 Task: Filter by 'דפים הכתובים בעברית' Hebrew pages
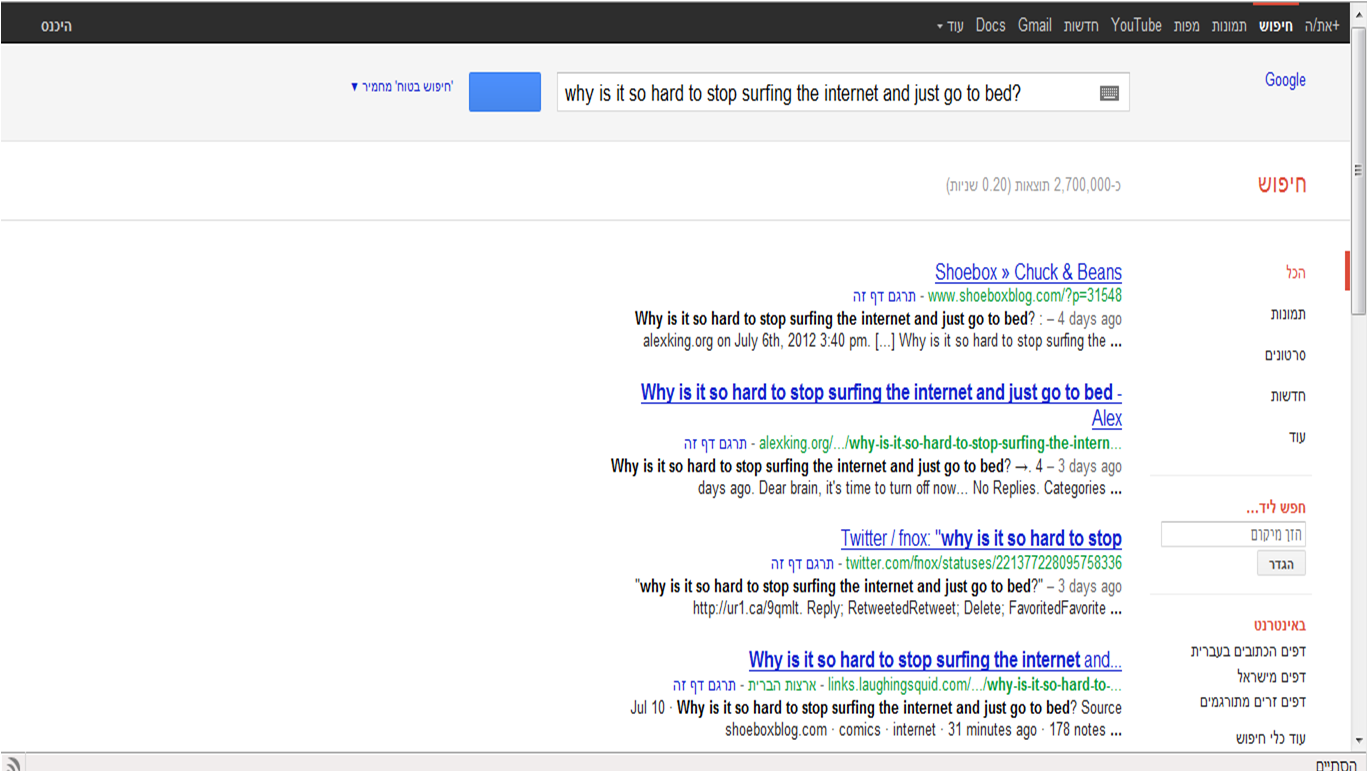1248,651
